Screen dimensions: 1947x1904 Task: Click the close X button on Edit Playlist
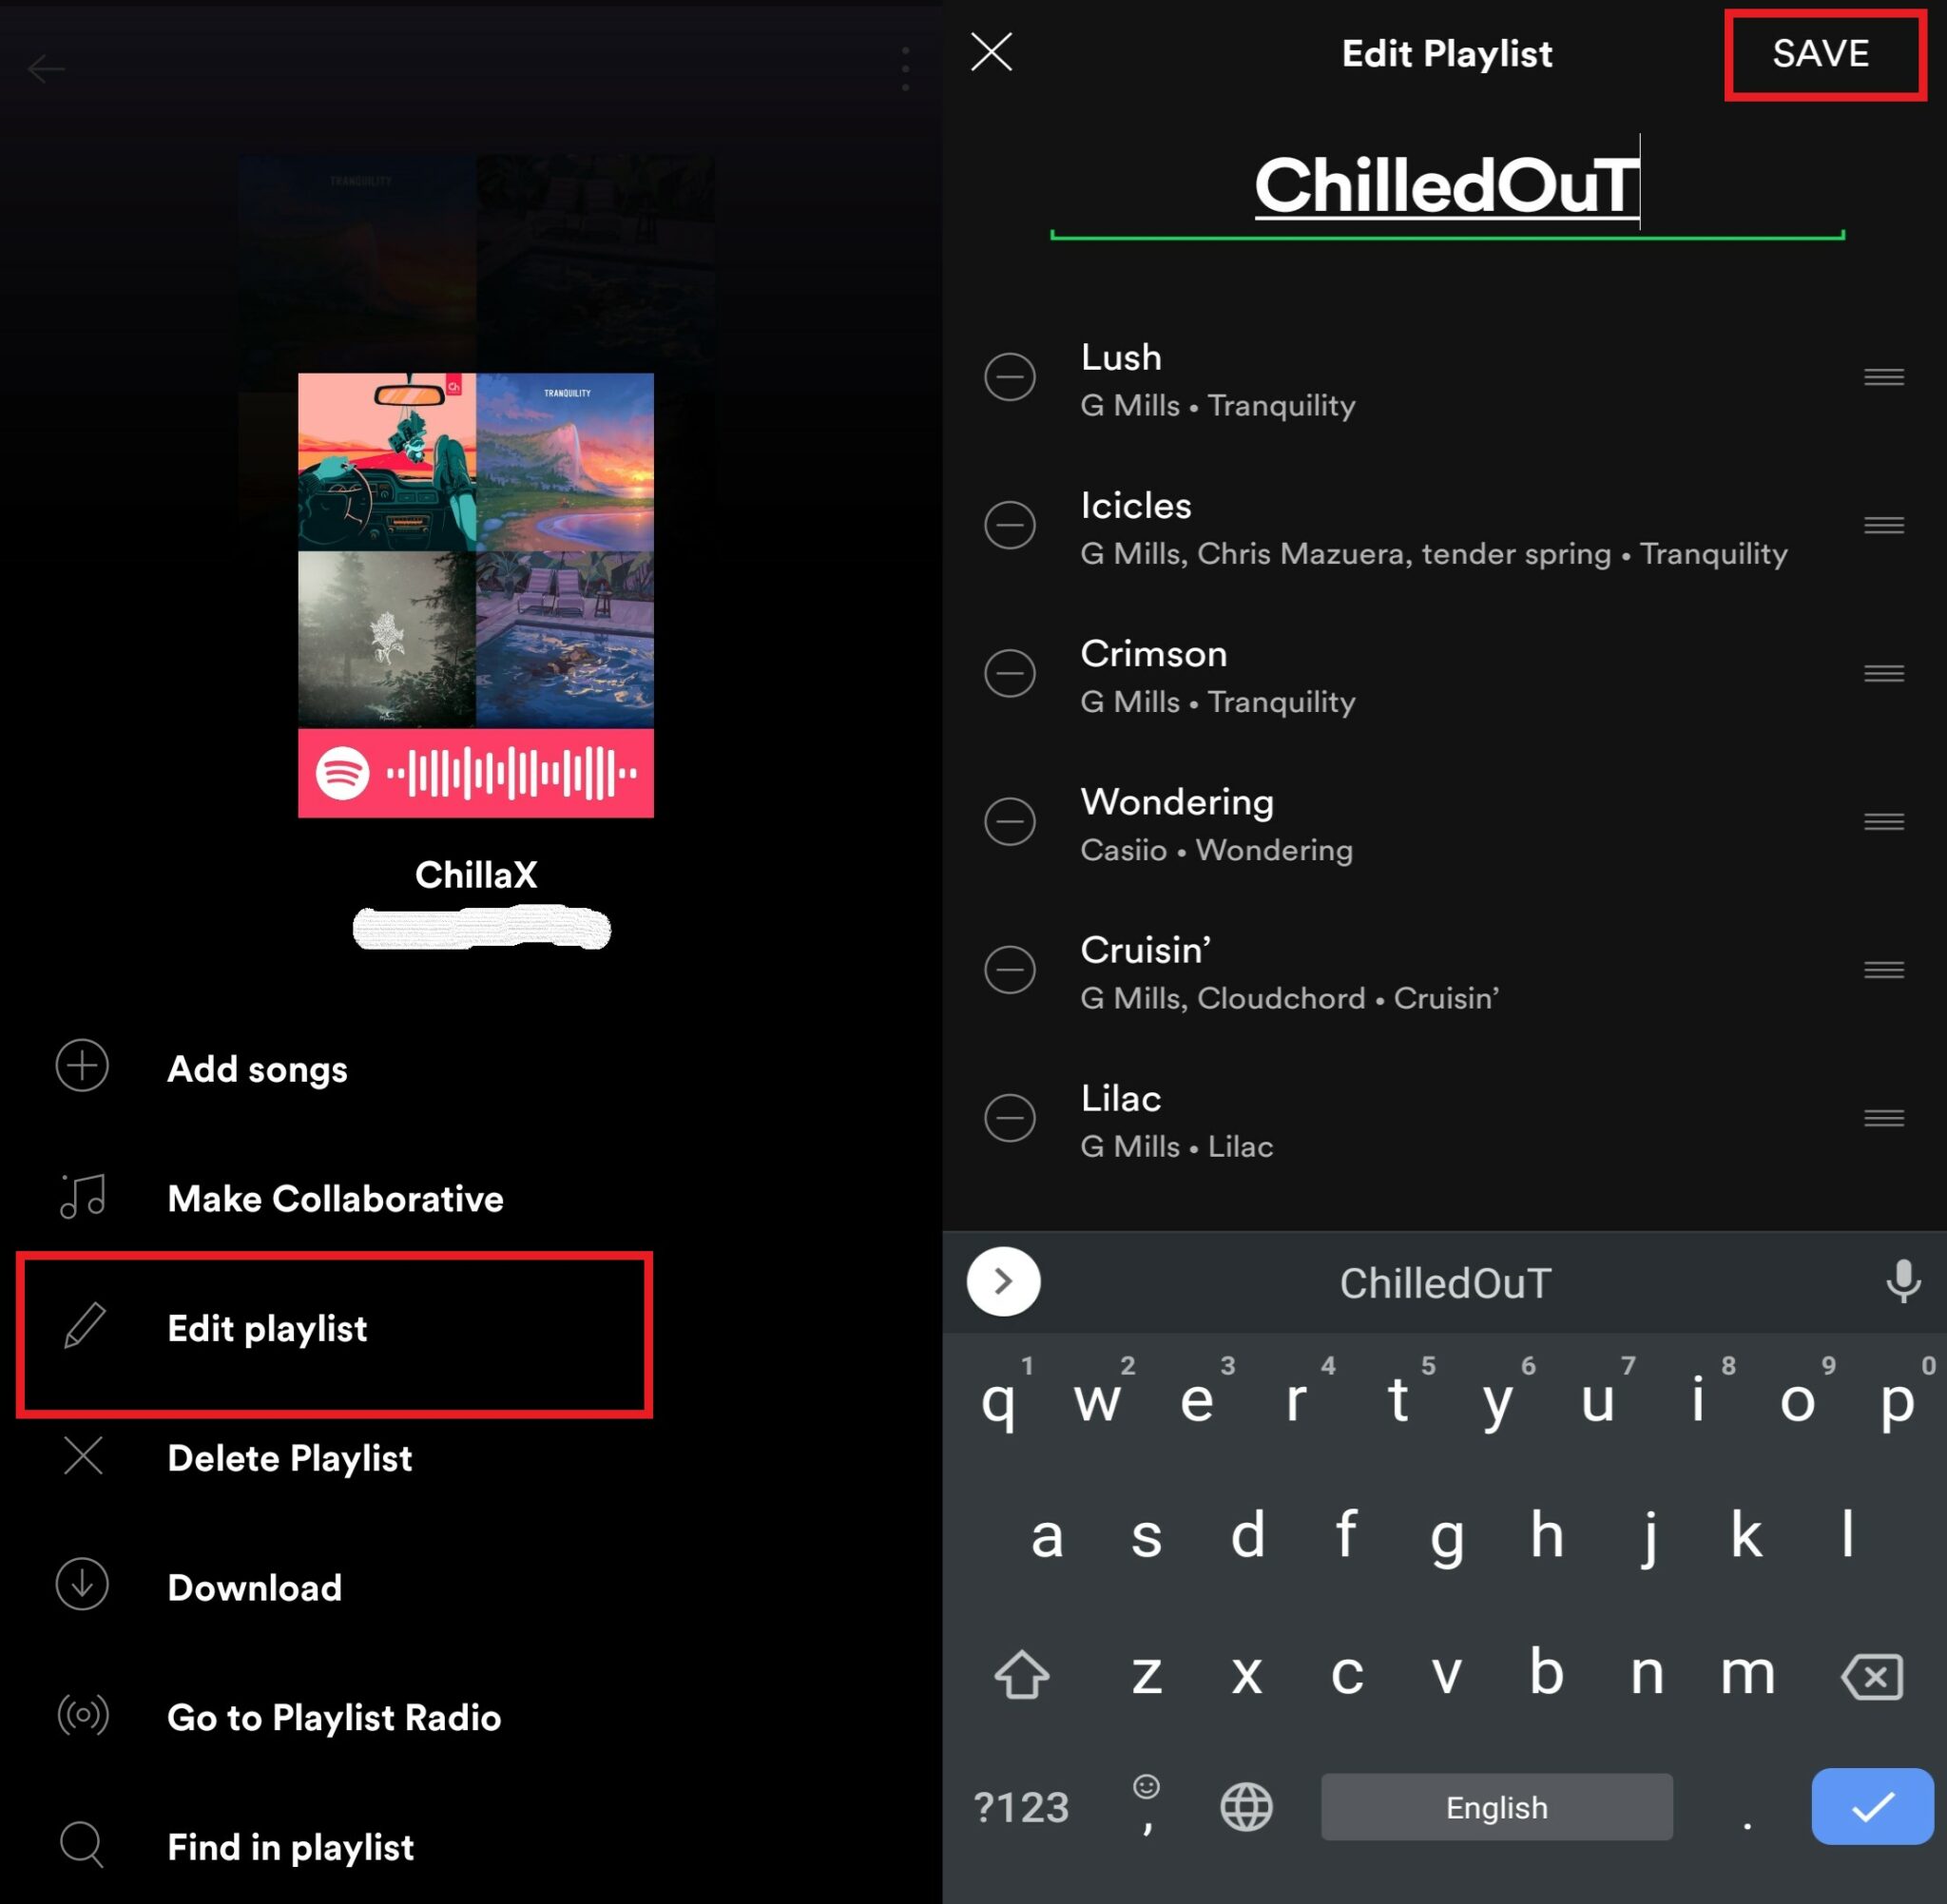(995, 52)
